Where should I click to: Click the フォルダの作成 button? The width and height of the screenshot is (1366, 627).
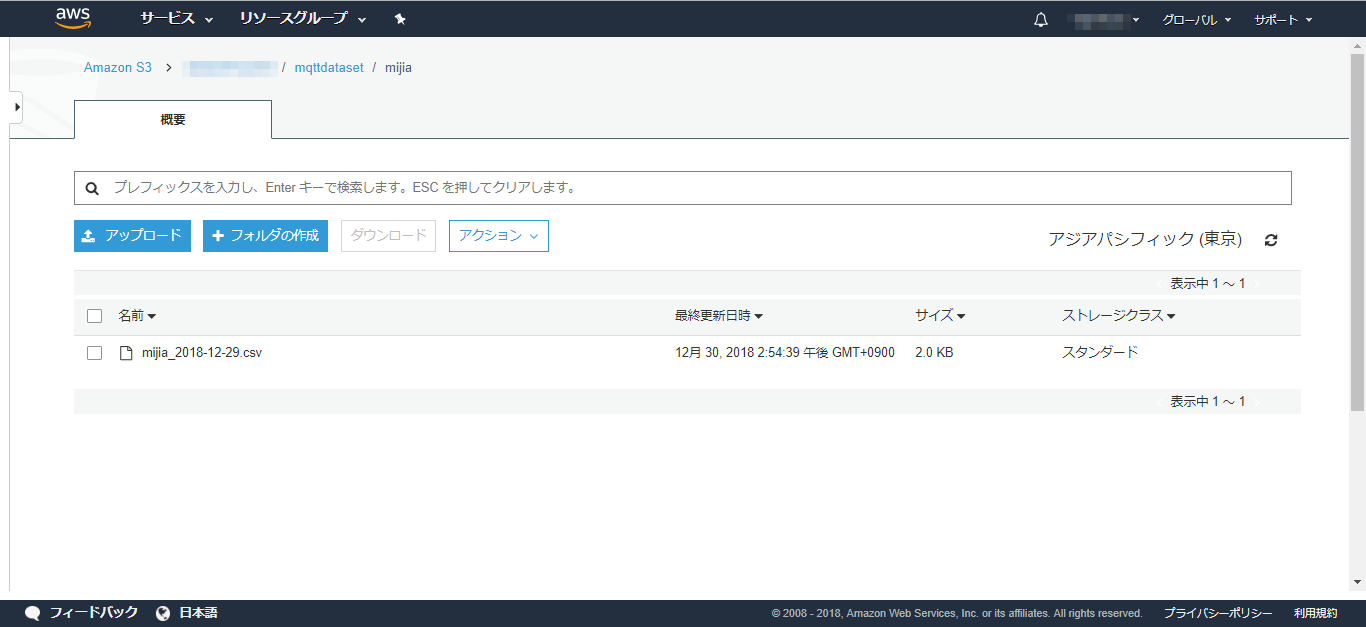(x=265, y=235)
